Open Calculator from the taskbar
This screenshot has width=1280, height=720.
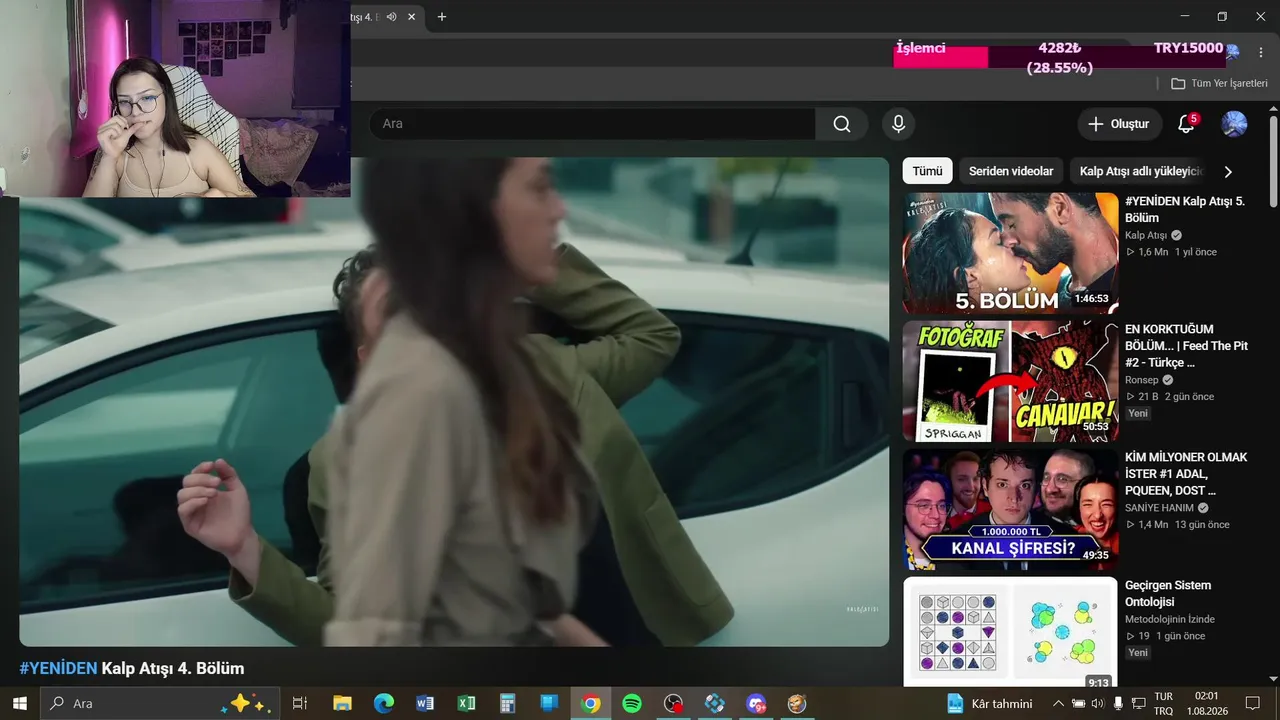pos(508,703)
